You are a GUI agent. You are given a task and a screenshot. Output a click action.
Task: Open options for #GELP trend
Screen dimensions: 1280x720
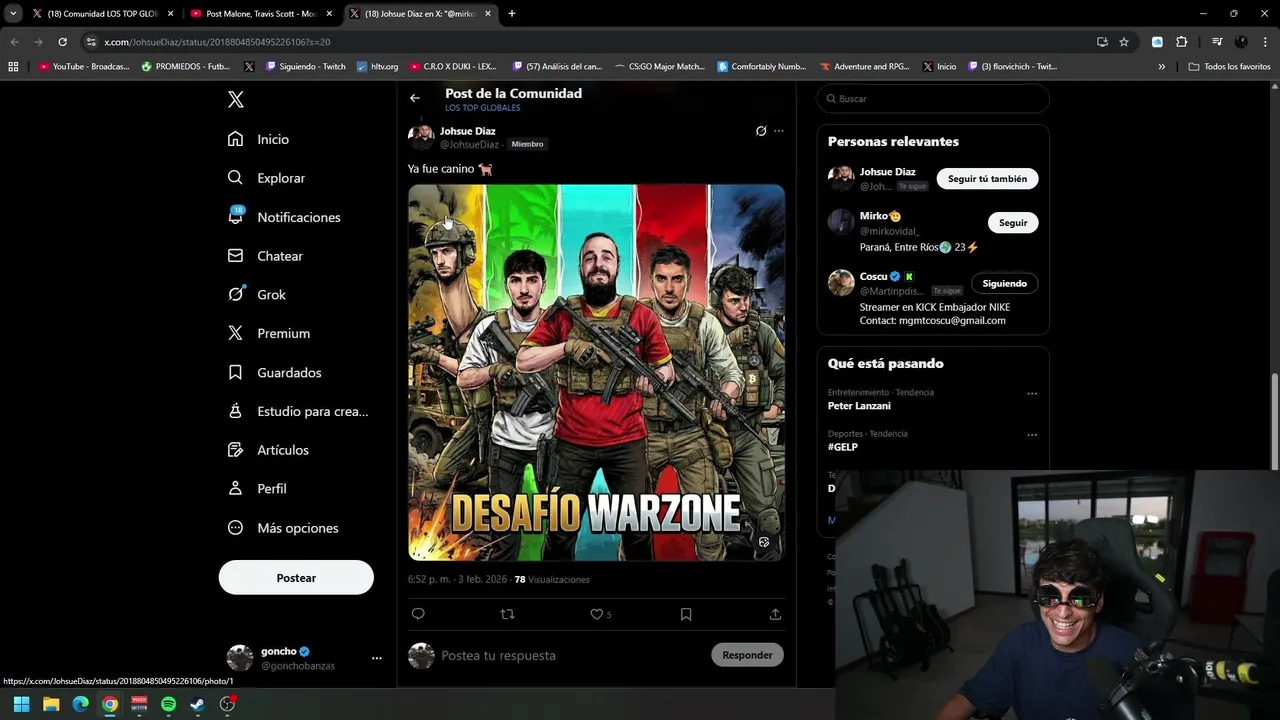1032,435
